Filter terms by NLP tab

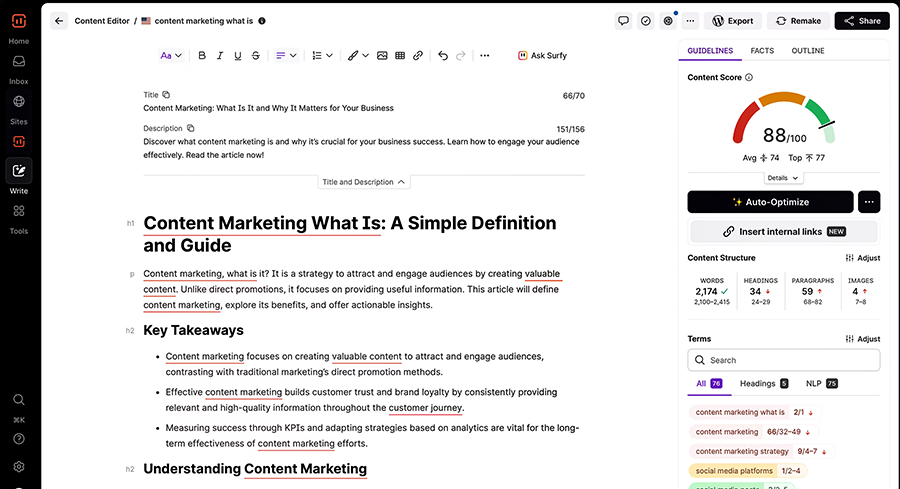[817, 383]
